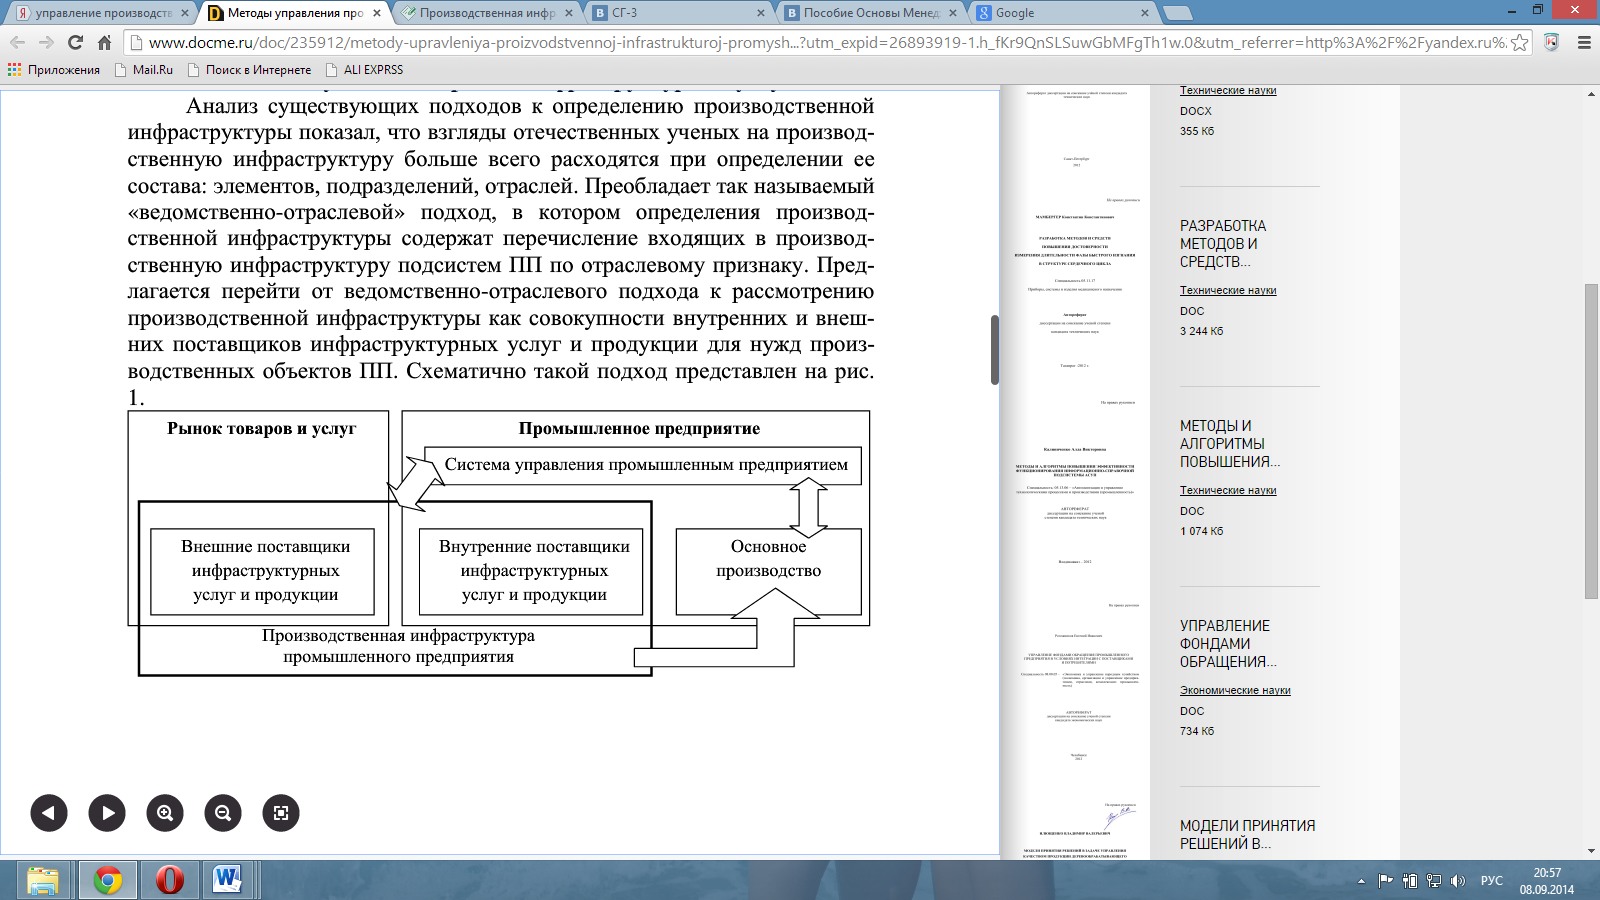Click the volume speaker tray icon

[x=1458, y=881]
